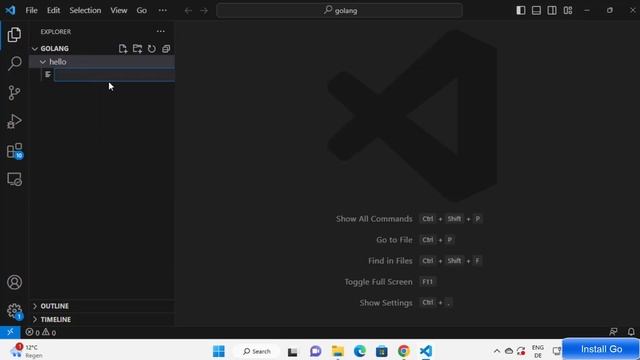Collapse the GOLANG workspace section

35,49
